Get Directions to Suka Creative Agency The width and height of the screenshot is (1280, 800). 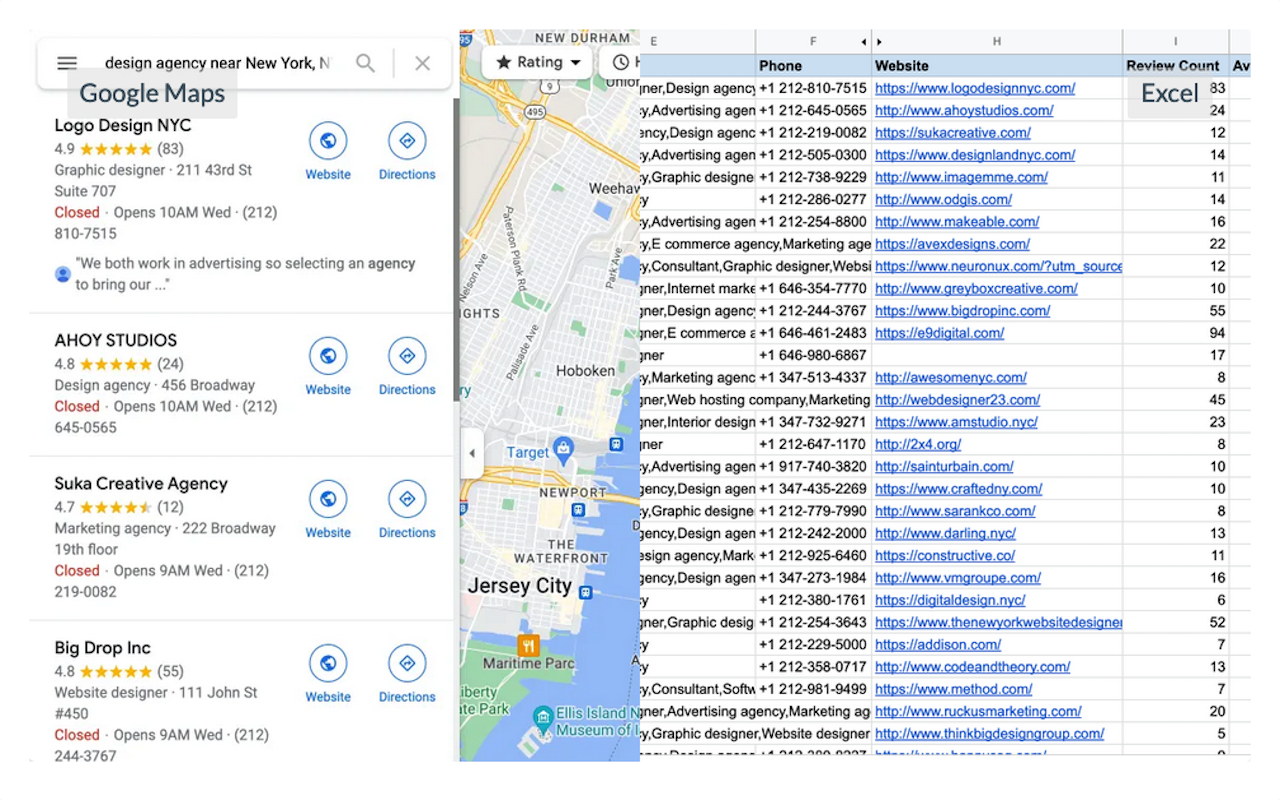pyautogui.click(x=407, y=499)
